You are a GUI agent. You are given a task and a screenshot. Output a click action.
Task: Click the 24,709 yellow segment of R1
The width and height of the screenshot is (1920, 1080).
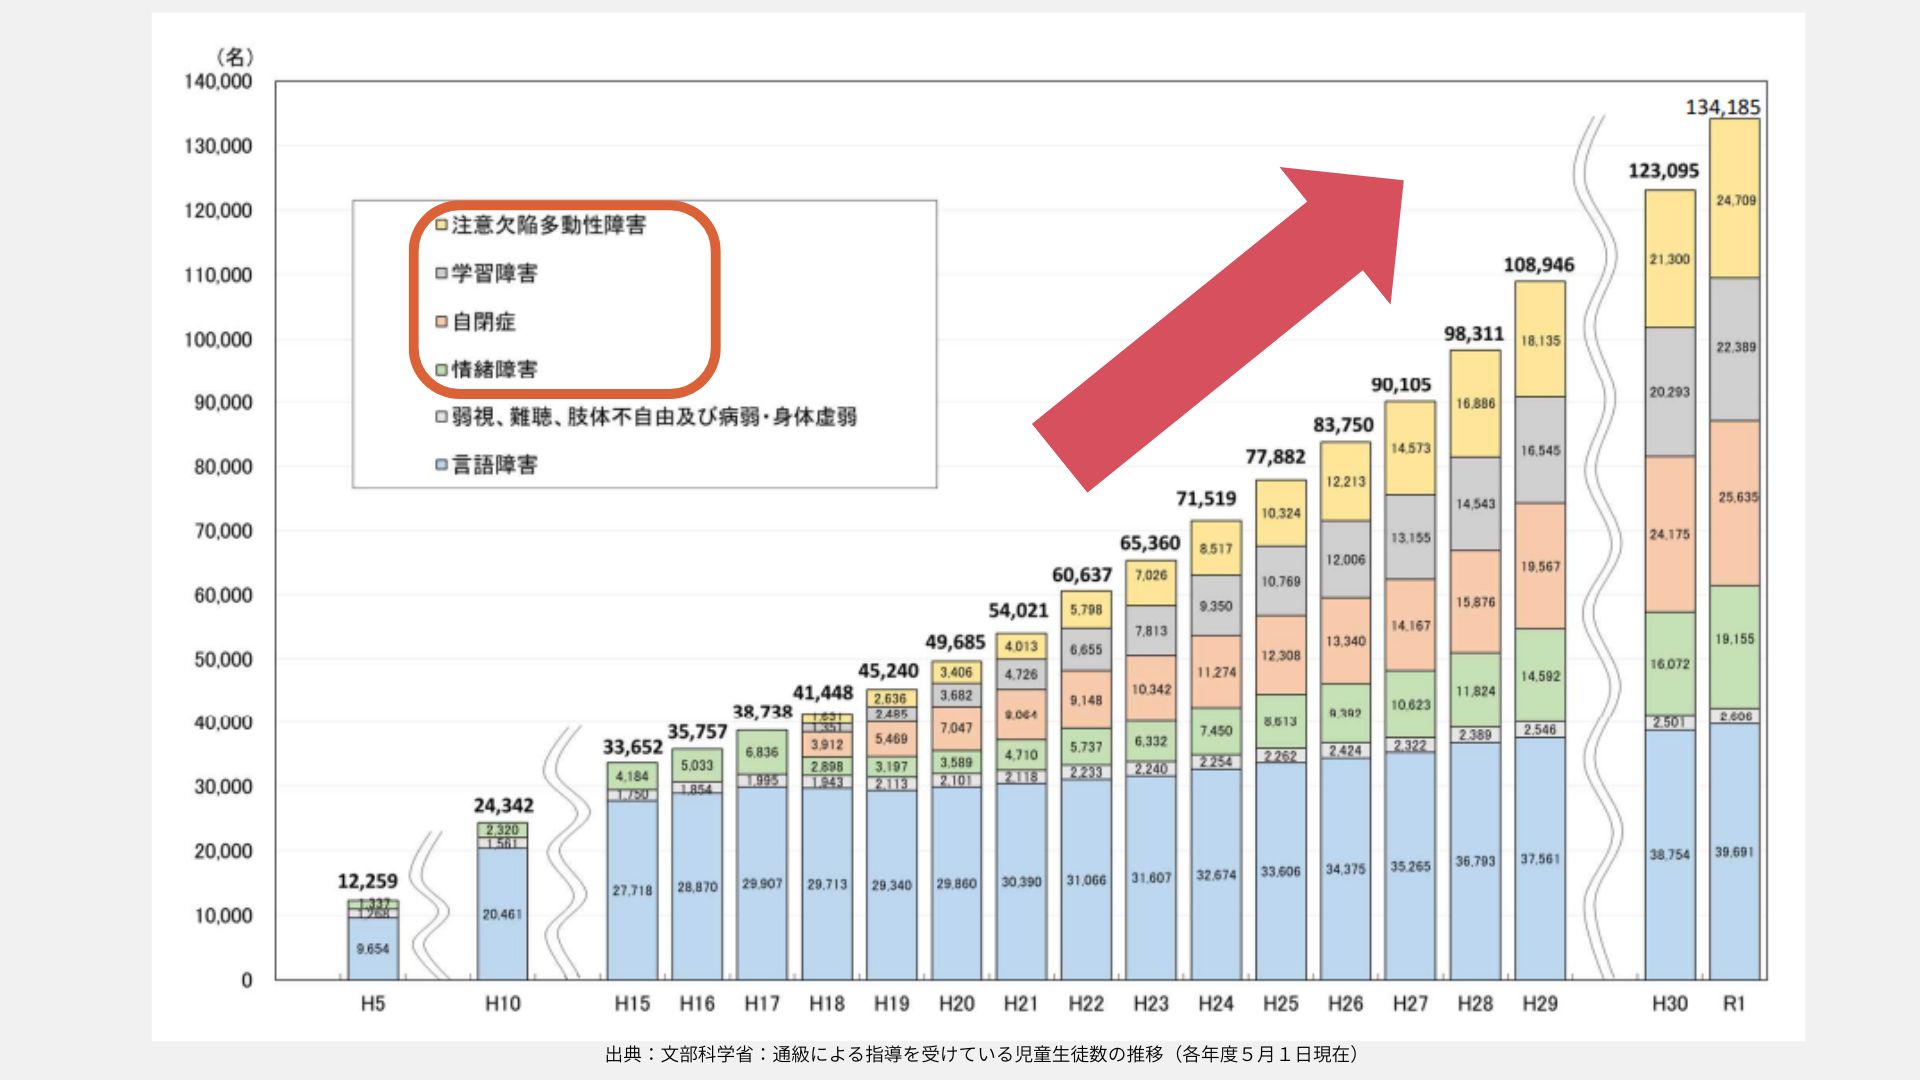pyautogui.click(x=1735, y=200)
